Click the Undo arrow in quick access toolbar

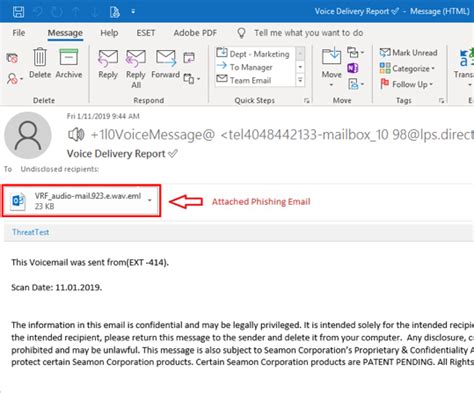[38, 12]
